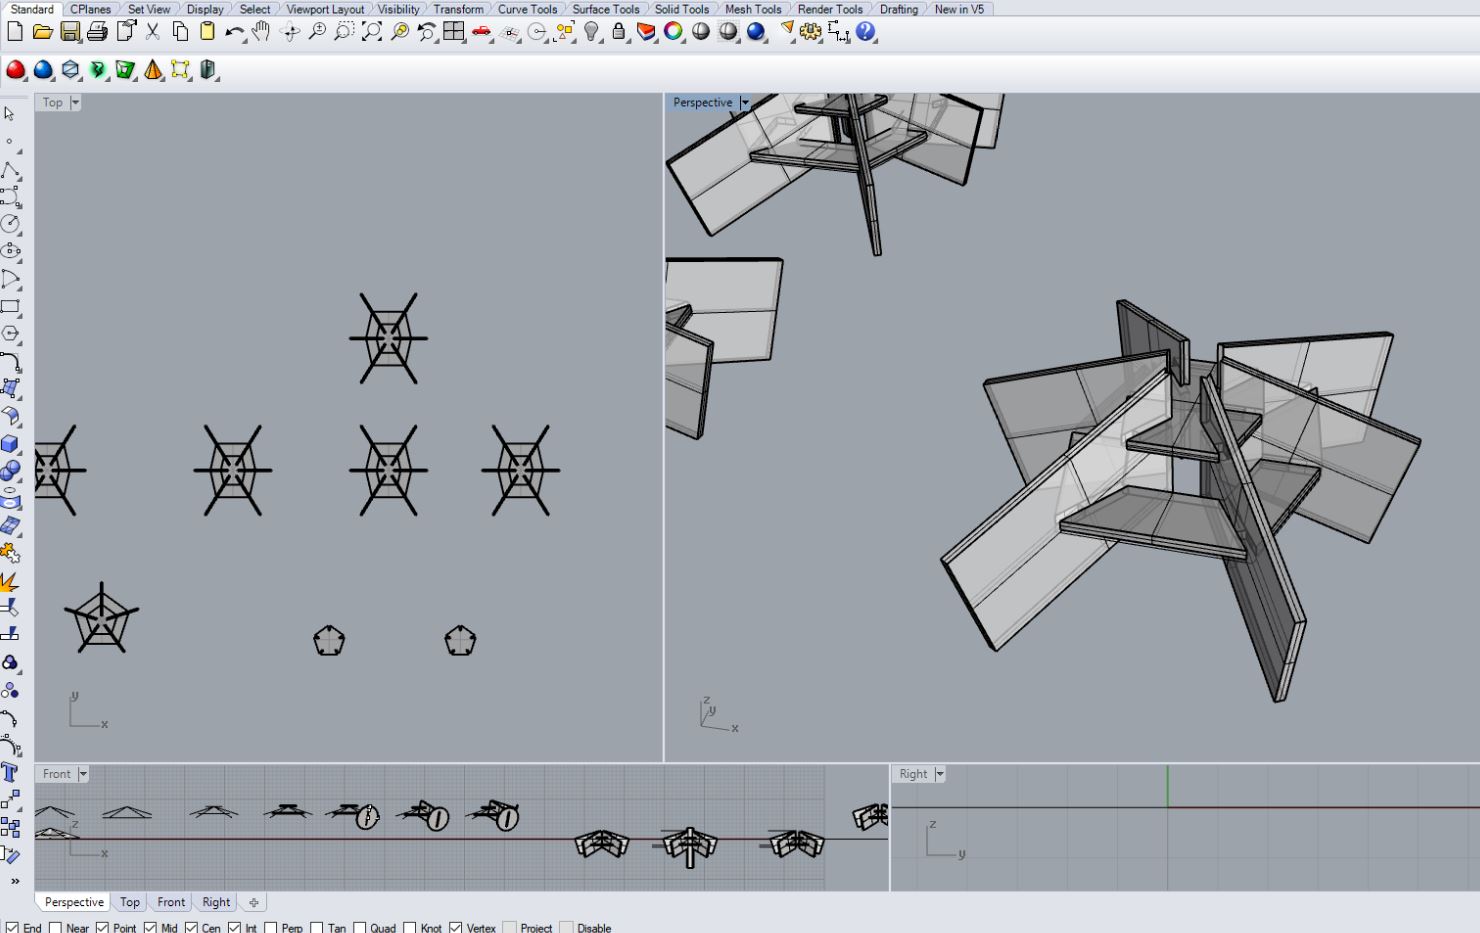
Task: Create a new file with the New icon
Action: click(15, 32)
